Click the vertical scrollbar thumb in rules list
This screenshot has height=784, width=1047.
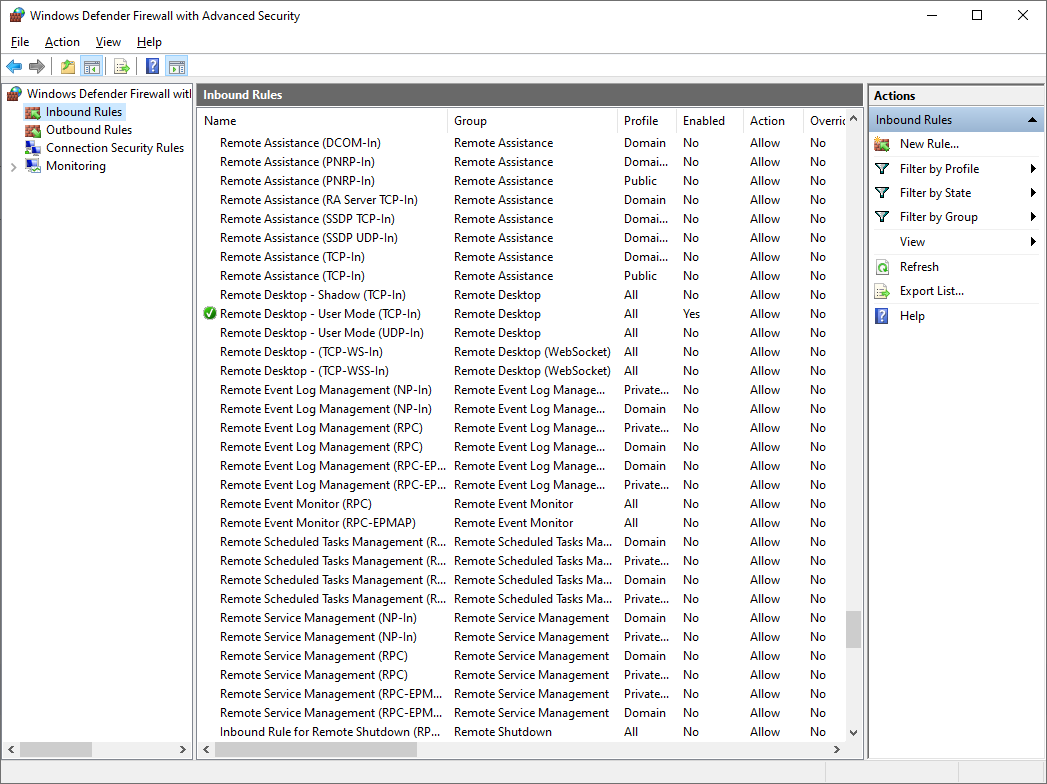[x=853, y=629]
